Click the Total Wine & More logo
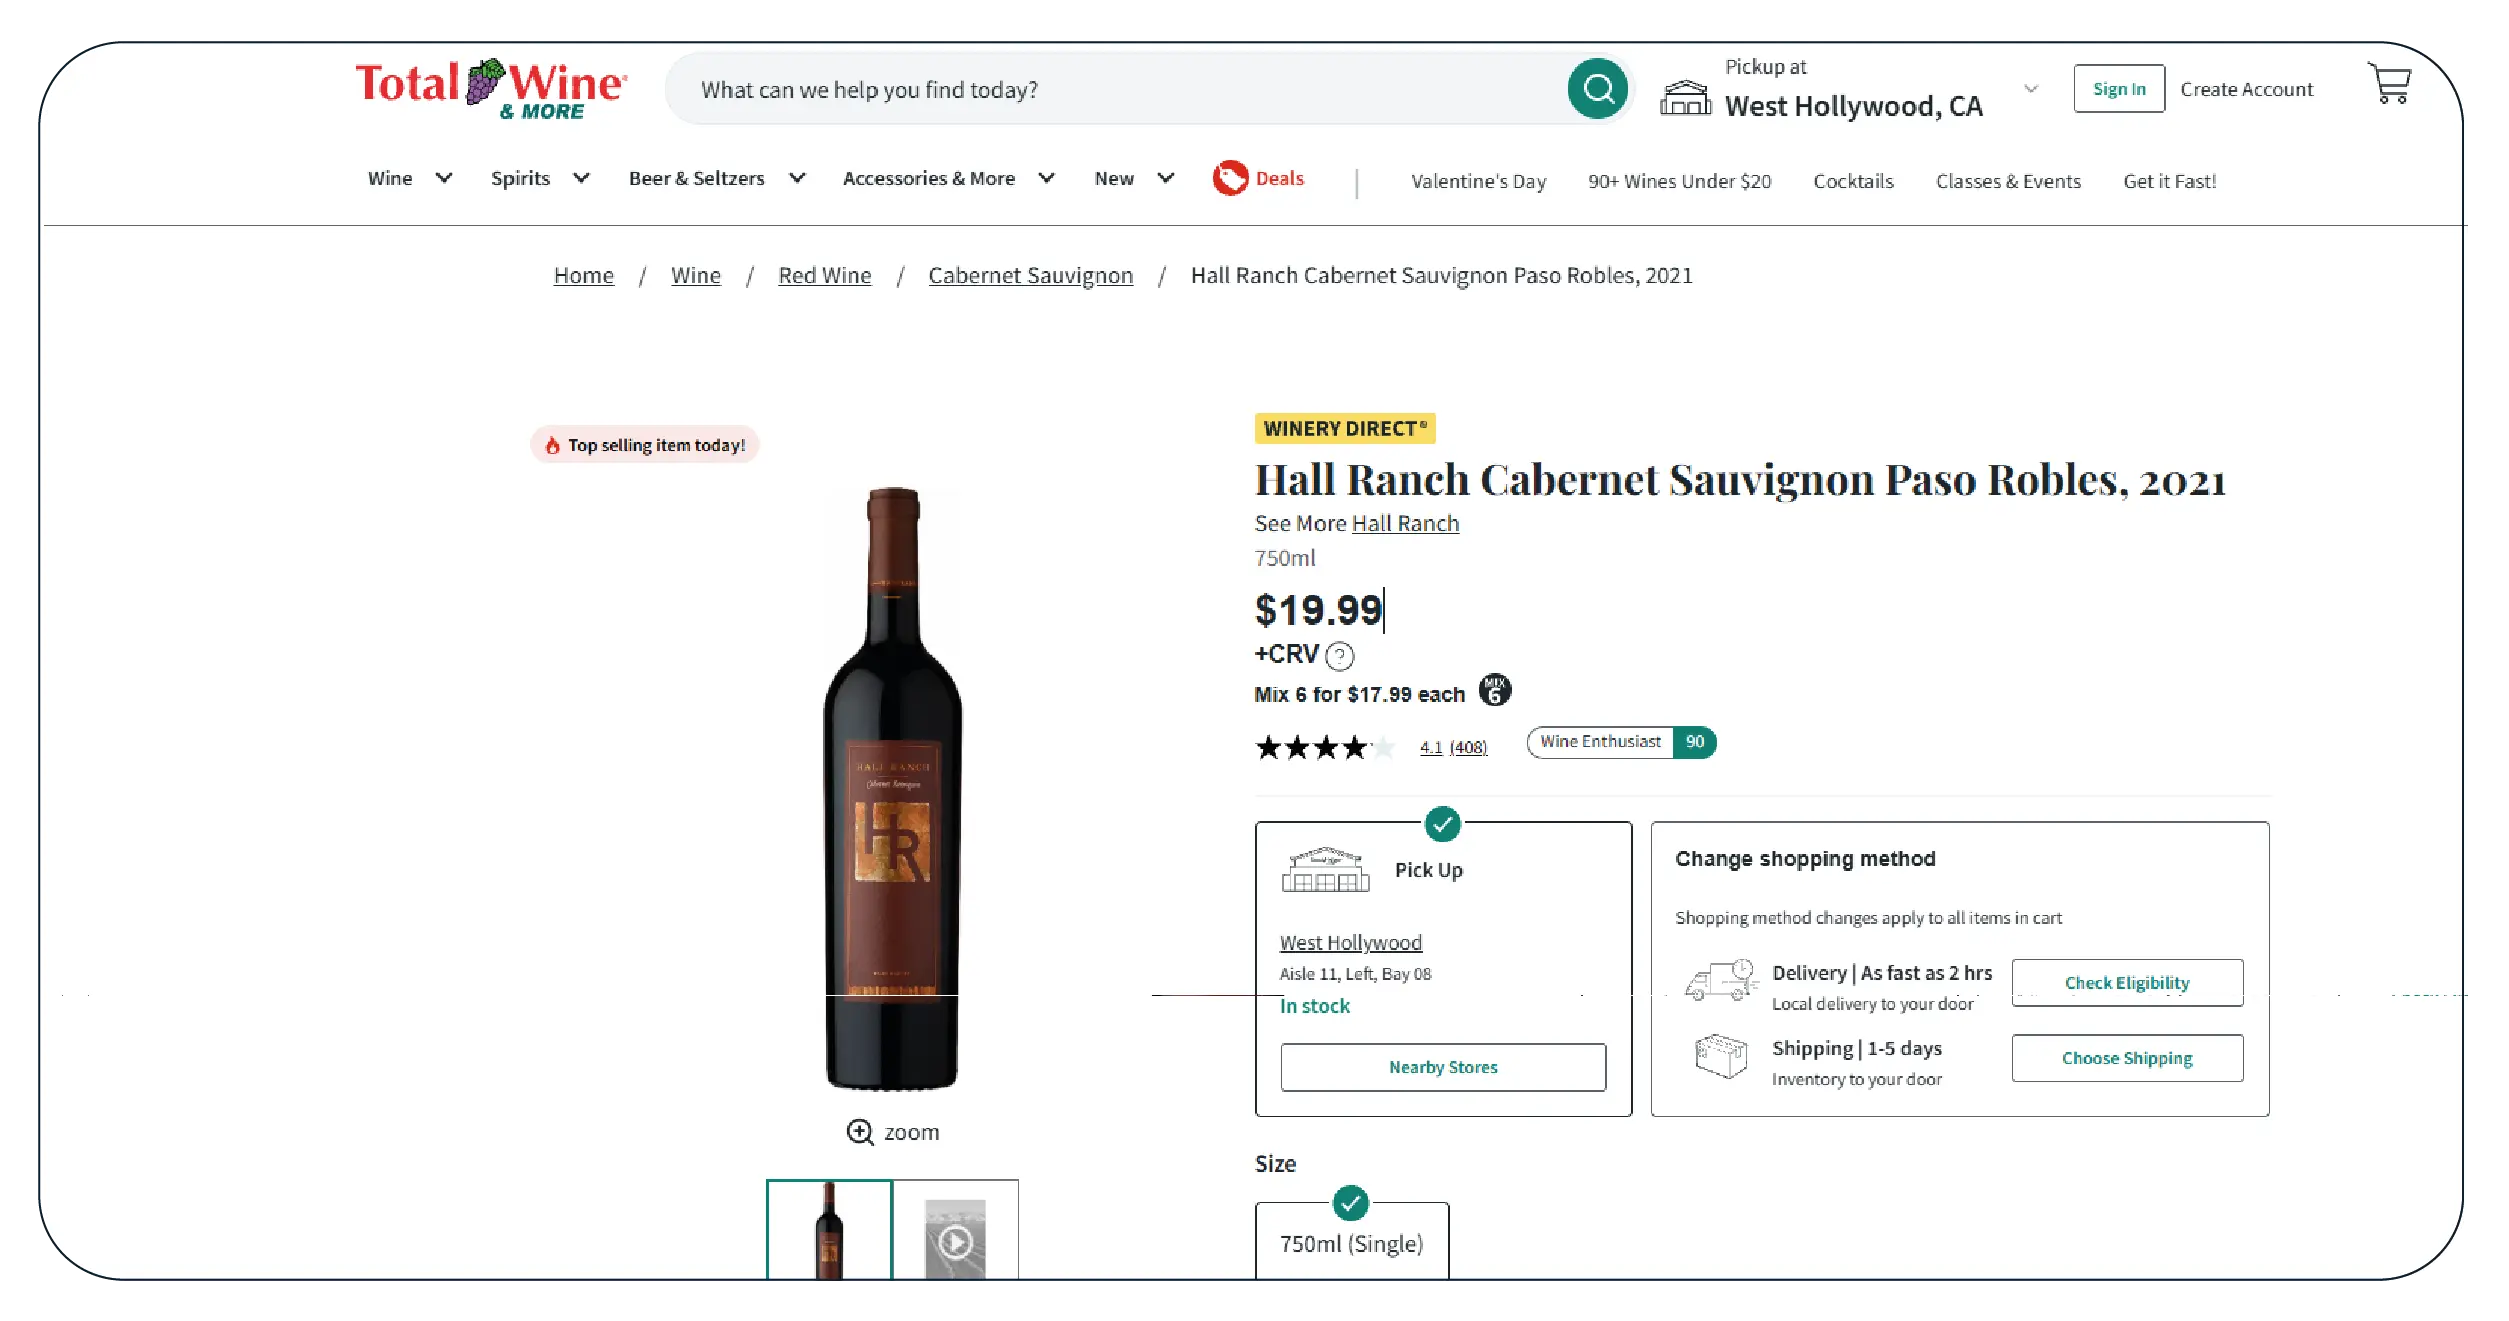The width and height of the screenshot is (2509, 1321). [x=491, y=88]
